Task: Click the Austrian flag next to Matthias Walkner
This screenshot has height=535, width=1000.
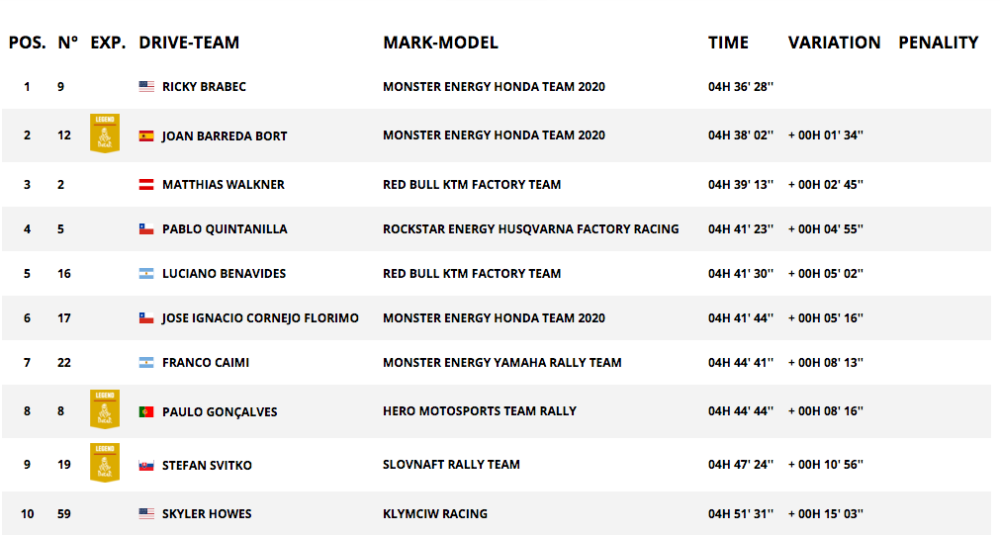Action: tap(146, 185)
